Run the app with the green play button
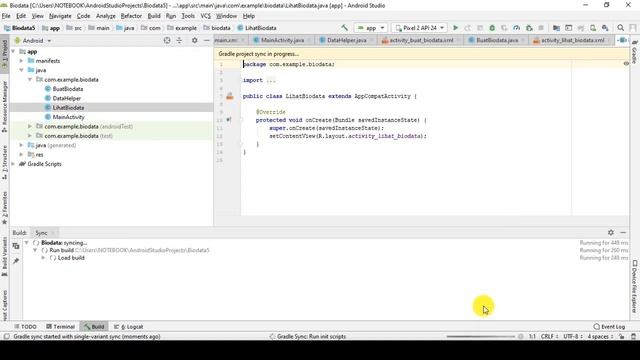This screenshot has width=640, height=360. click(456, 28)
